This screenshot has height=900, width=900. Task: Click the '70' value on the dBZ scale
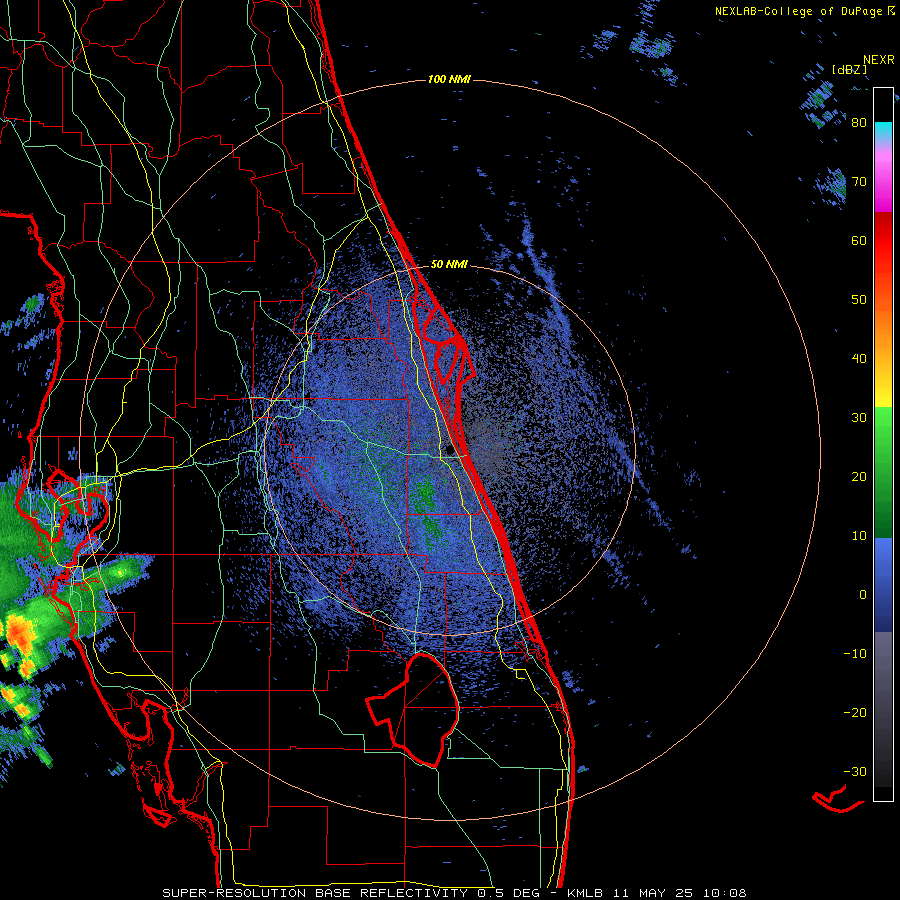point(859,182)
